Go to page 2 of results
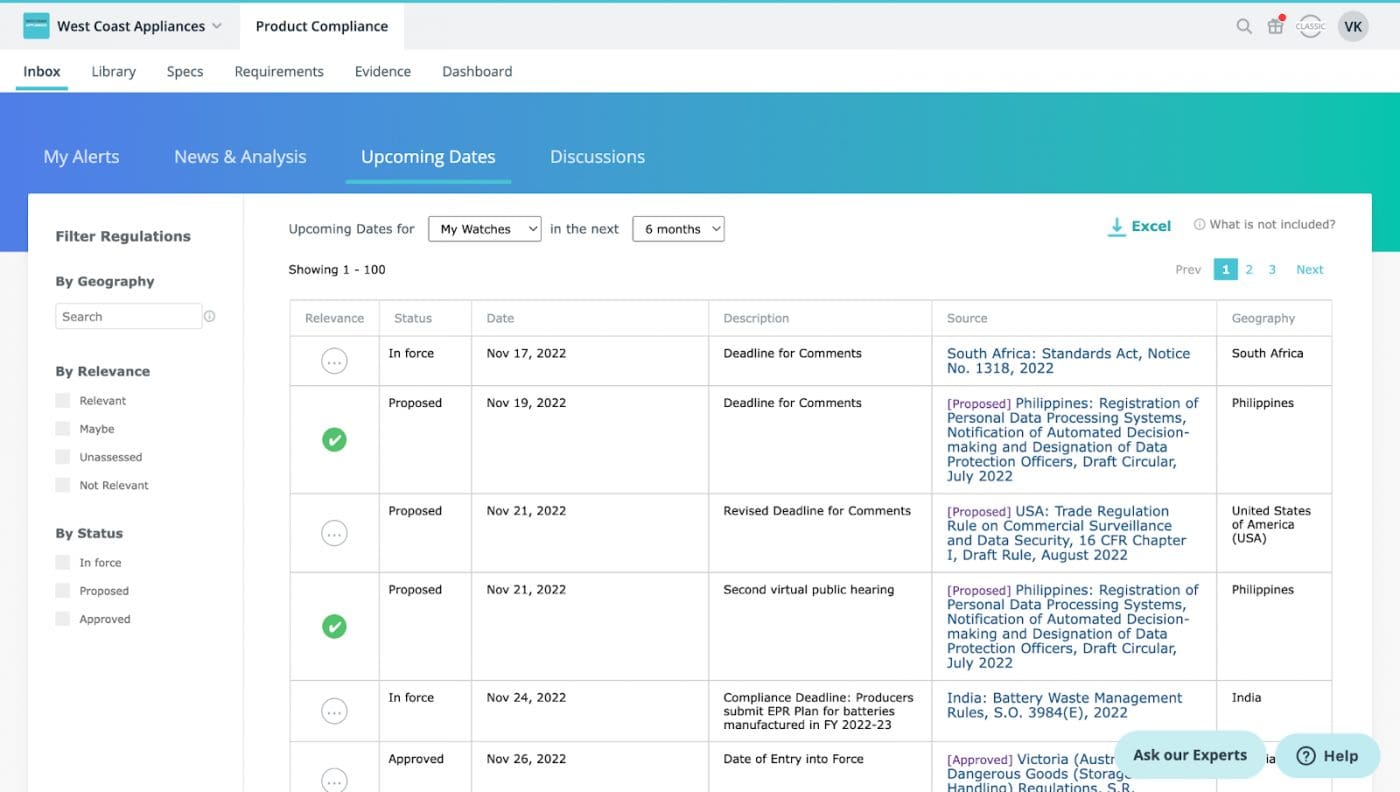This screenshot has width=1400, height=792. (x=1249, y=270)
